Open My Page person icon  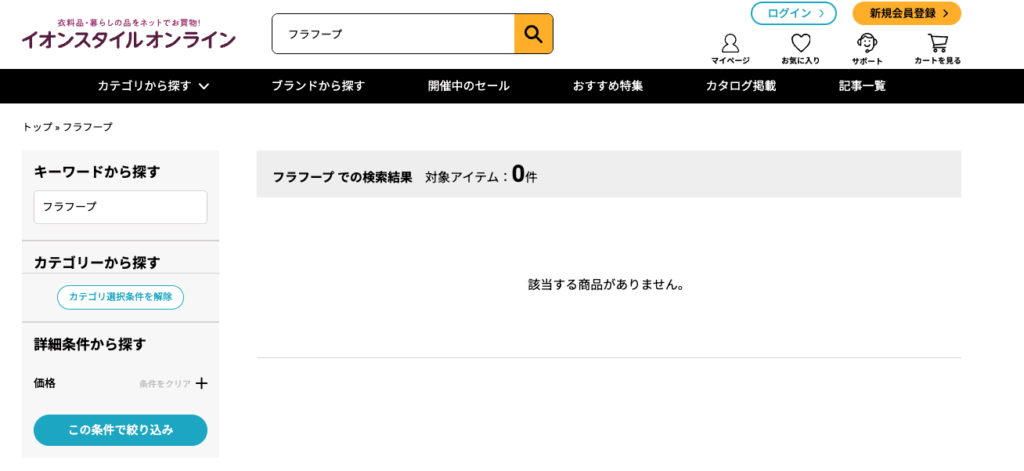730,47
